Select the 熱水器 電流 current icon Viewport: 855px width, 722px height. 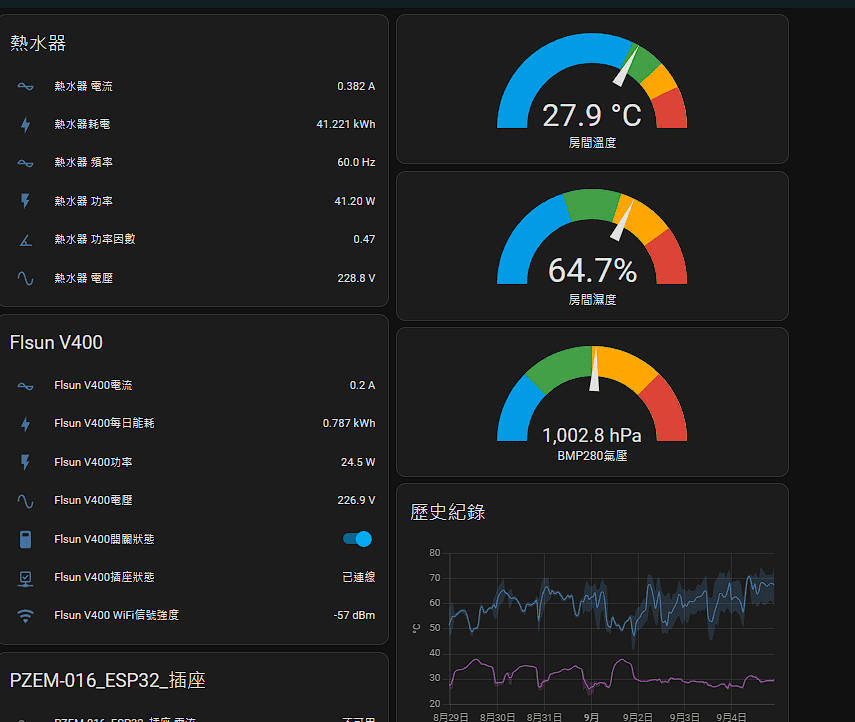click(25, 86)
